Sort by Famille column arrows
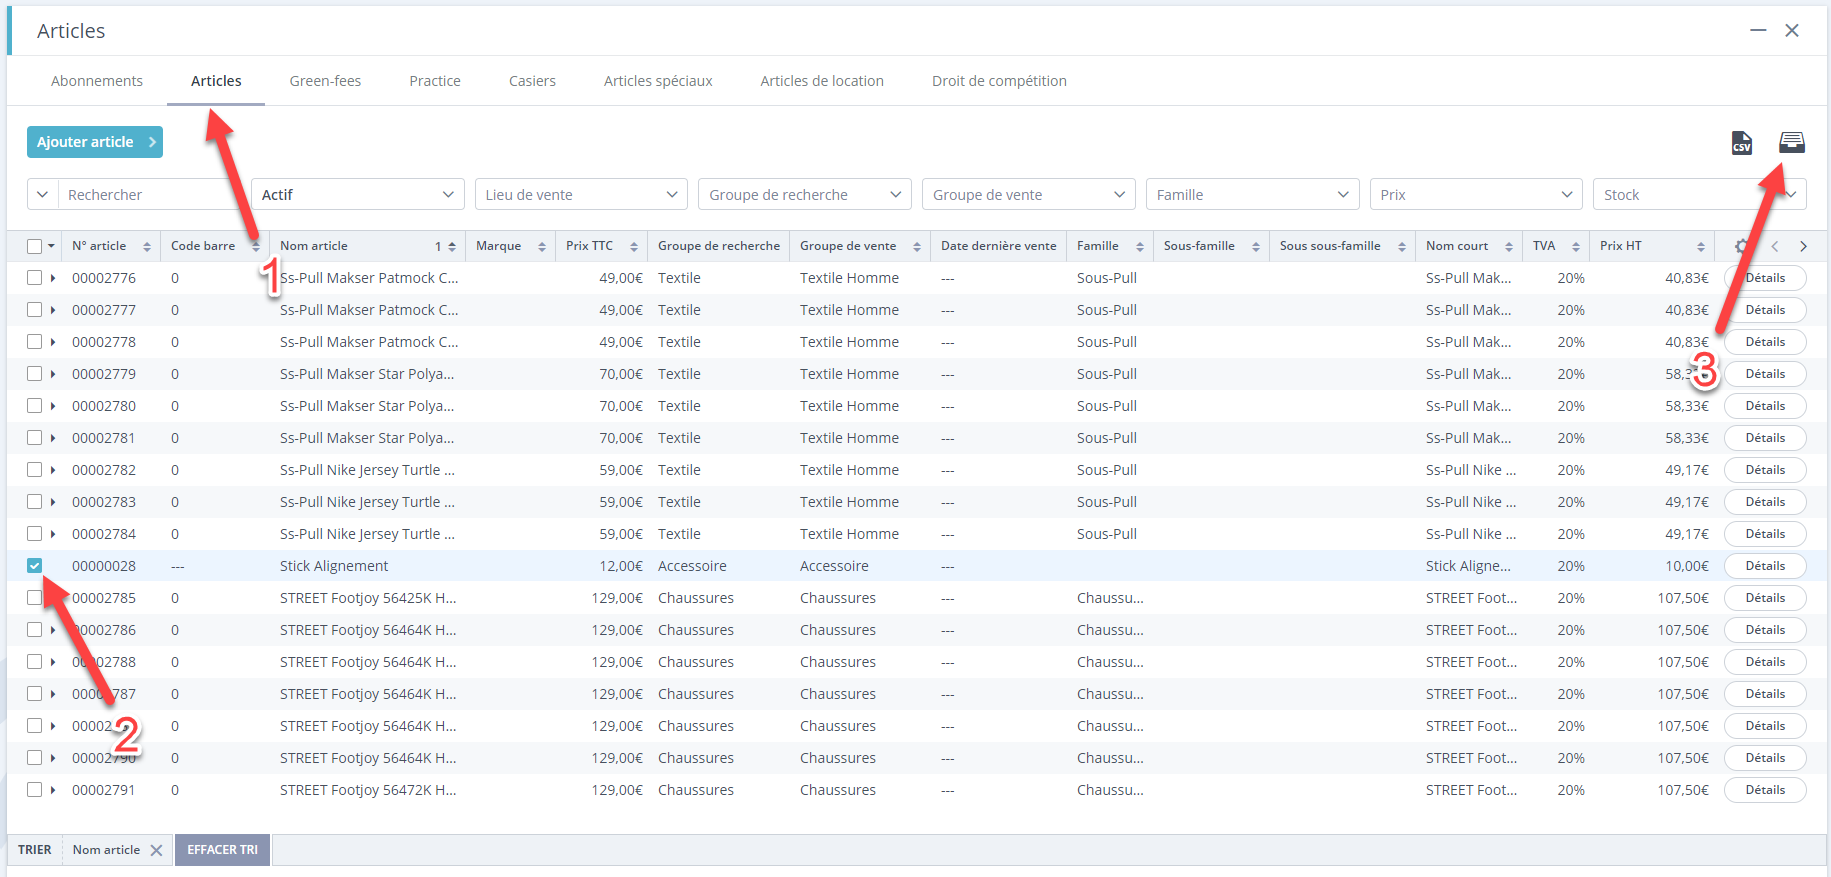This screenshot has width=1831, height=877. [x=1140, y=247]
